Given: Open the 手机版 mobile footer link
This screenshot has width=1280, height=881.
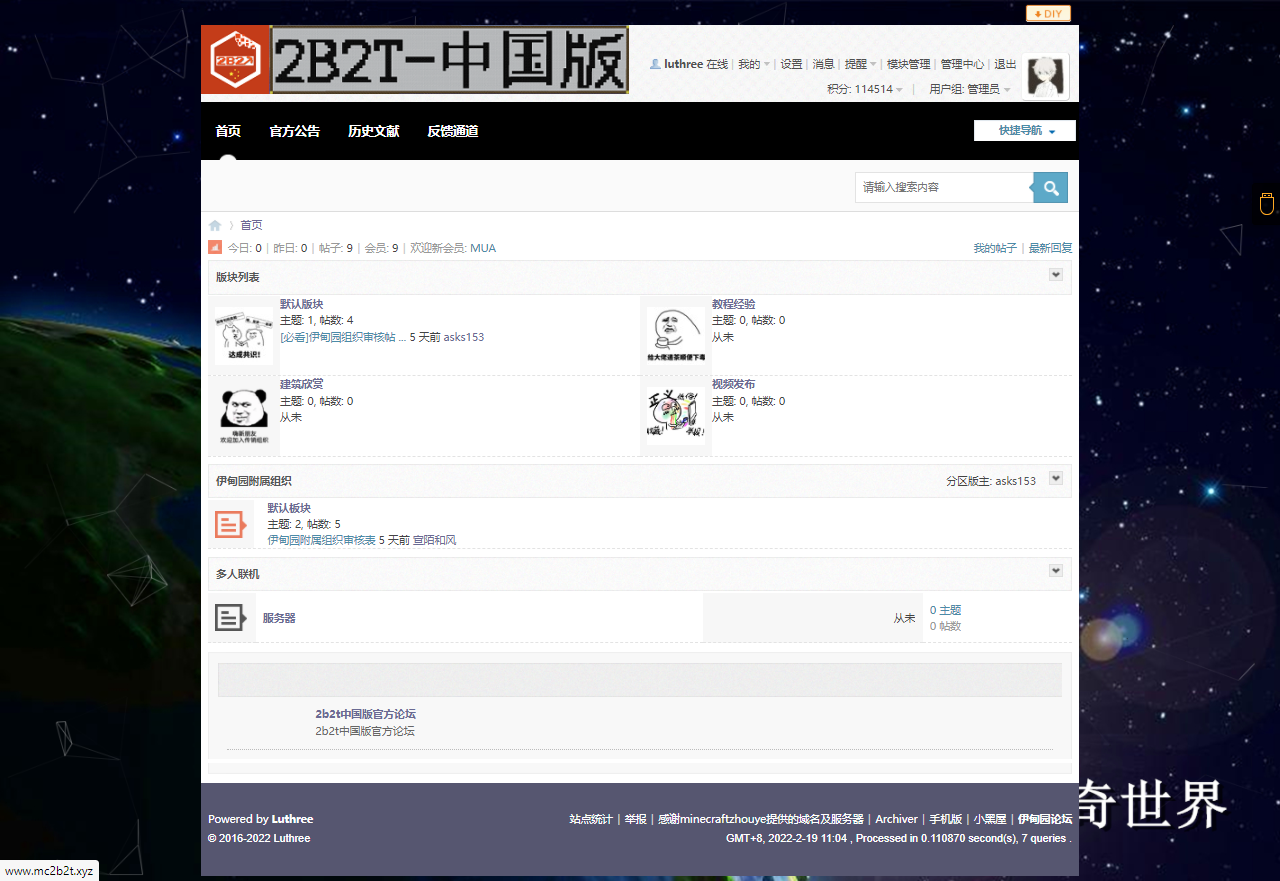Looking at the screenshot, I should (945, 819).
